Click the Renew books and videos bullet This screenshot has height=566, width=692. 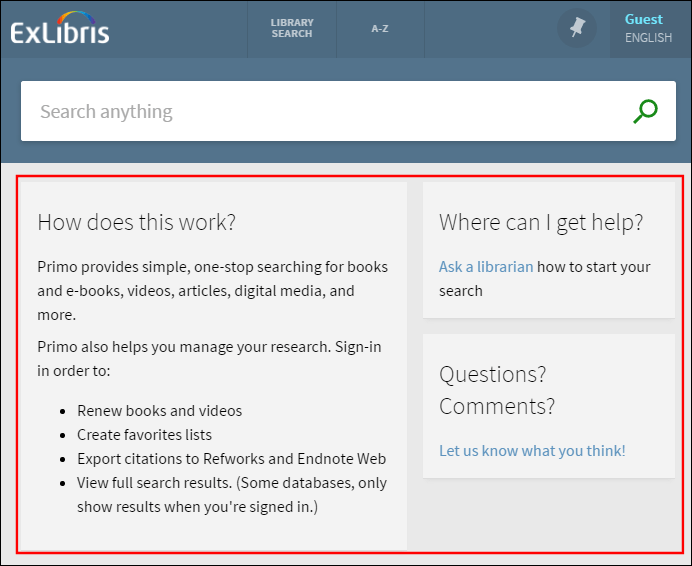click(159, 411)
